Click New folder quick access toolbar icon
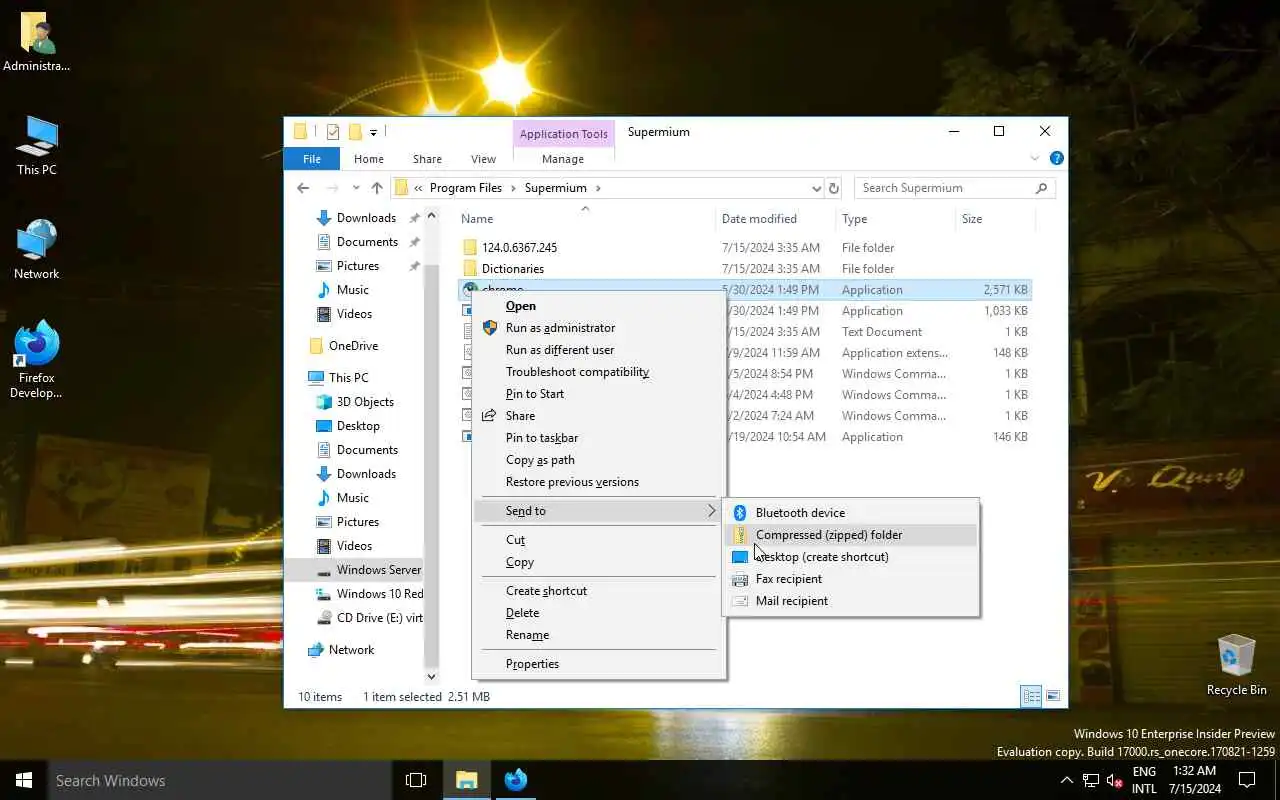 pyautogui.click(x=355, y=132)
